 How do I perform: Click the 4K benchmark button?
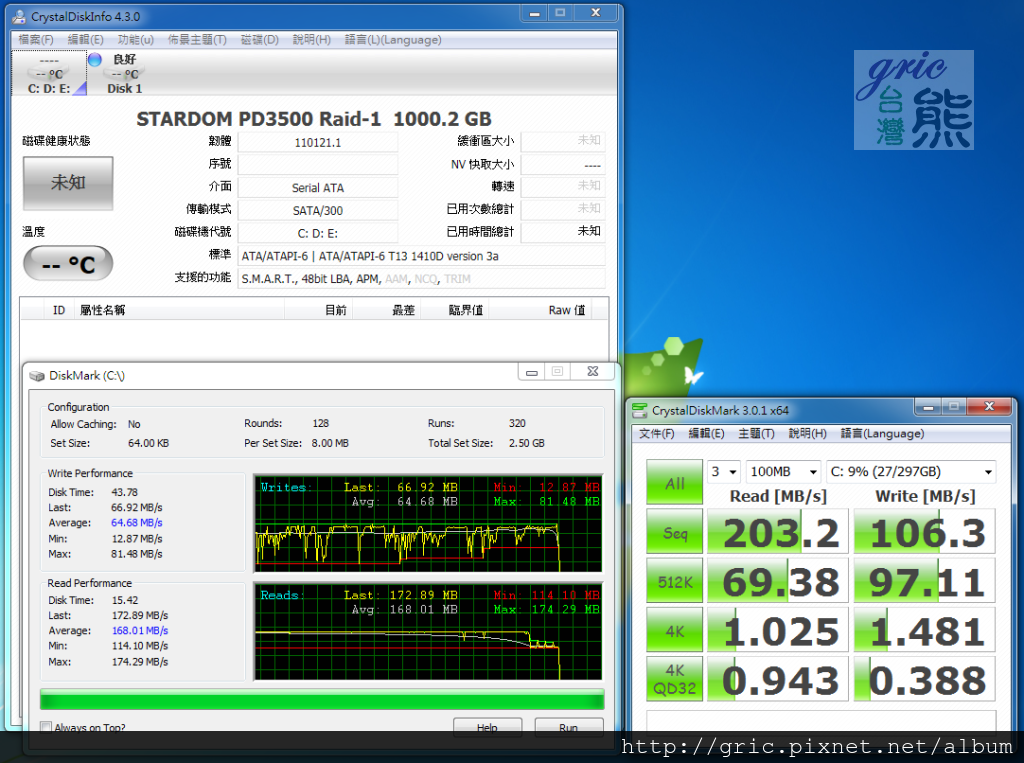click(x=675, y=630)
